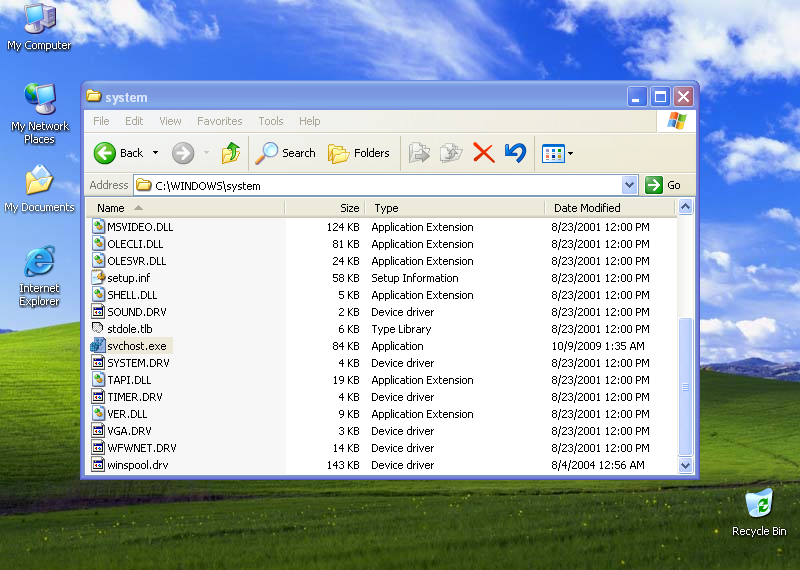Sort by Date Modified column header

(x=587, y=208)
